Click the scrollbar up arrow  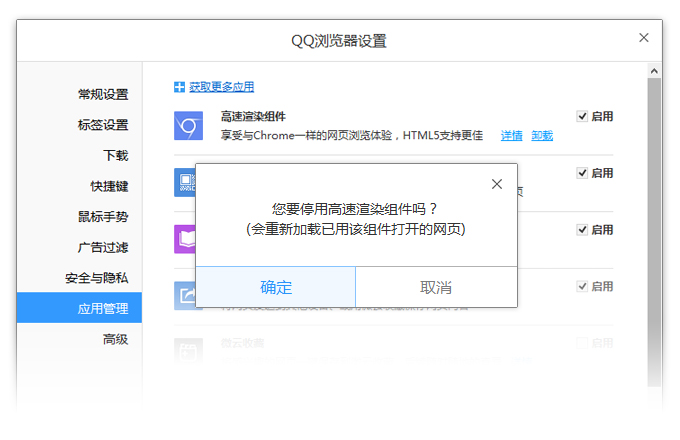(654, 71)
